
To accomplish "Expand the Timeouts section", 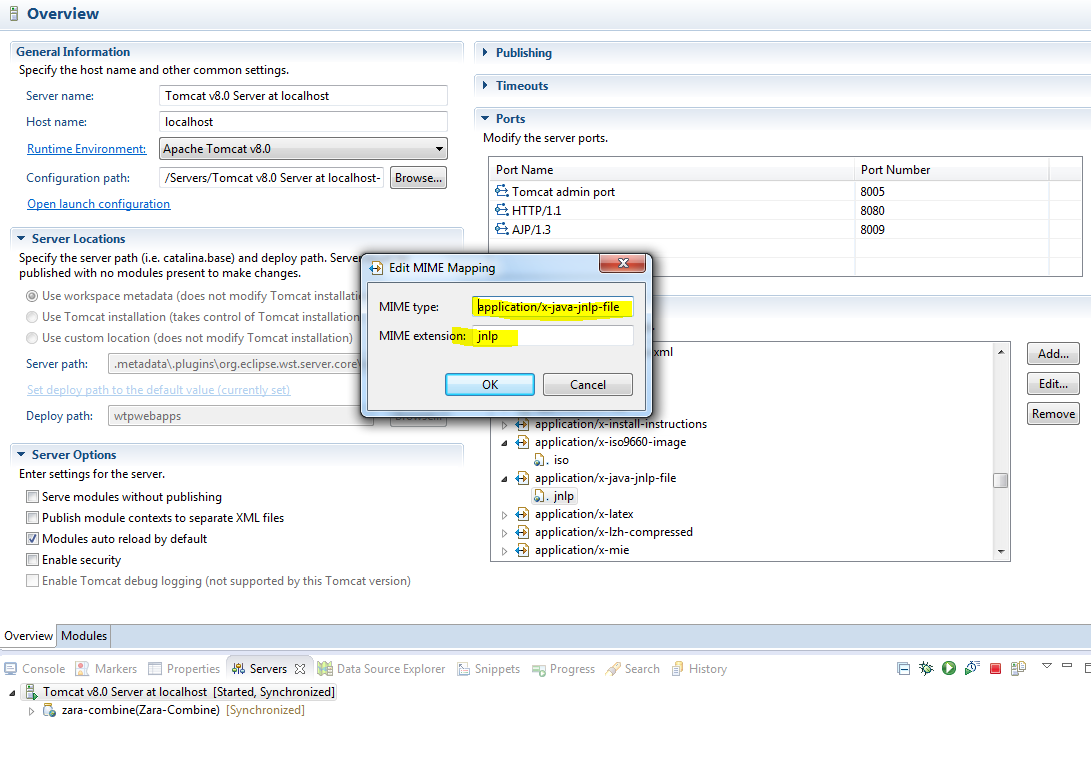I will point(485,85).
